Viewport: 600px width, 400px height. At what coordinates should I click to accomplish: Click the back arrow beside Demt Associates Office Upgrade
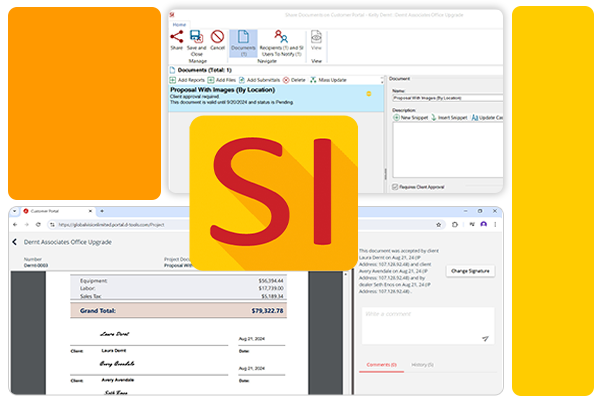click(x=15, y=242)
